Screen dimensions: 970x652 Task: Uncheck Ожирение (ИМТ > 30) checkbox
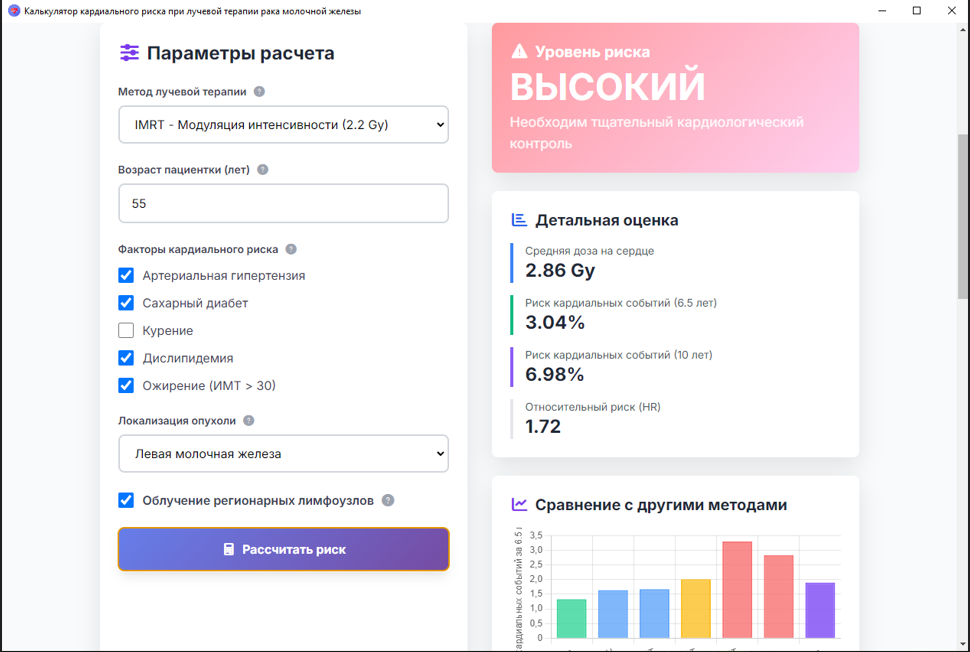coord(126,385)
